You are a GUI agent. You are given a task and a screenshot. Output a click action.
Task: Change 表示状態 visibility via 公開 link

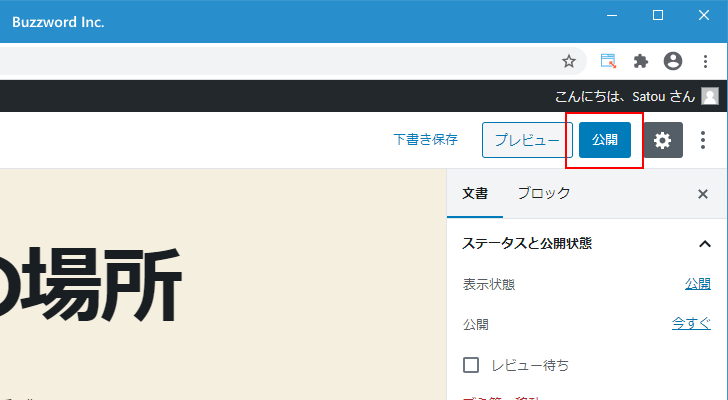point(698,284)
